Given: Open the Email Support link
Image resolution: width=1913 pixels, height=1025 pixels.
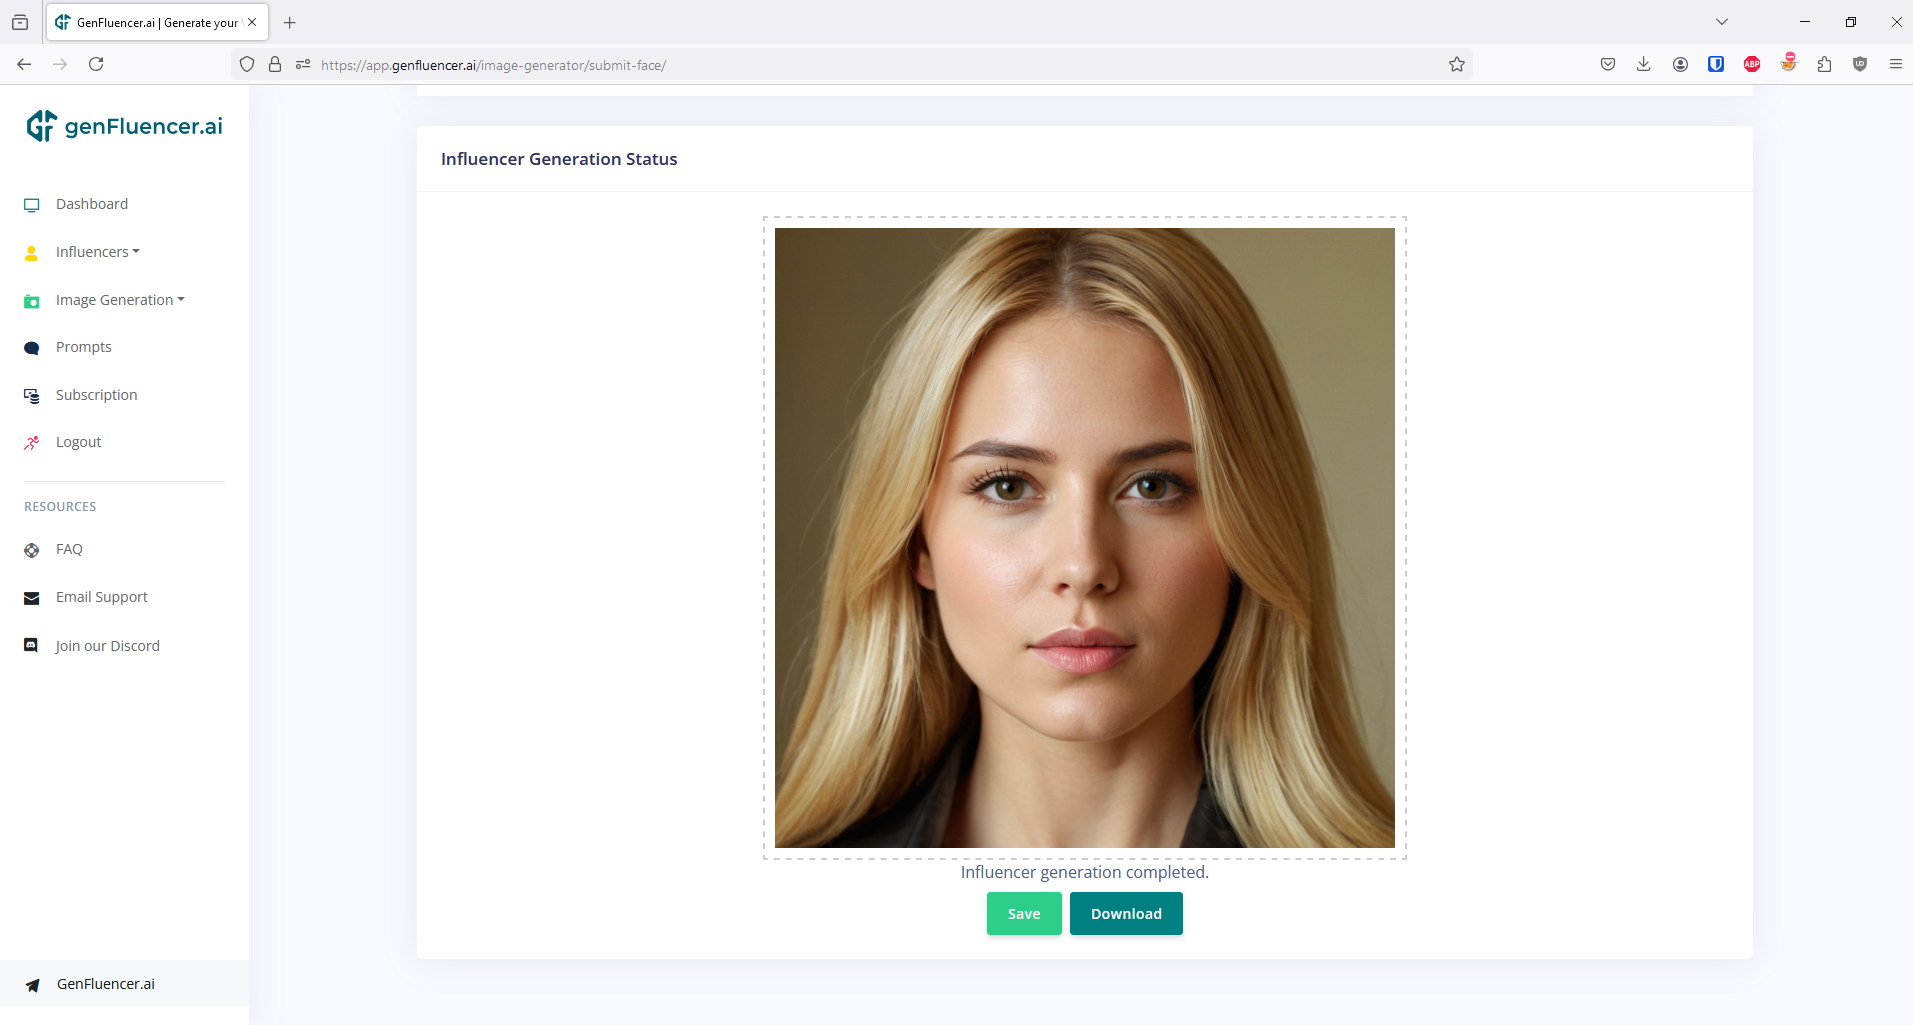Looking at the screenshot, I should coord(102,597).
